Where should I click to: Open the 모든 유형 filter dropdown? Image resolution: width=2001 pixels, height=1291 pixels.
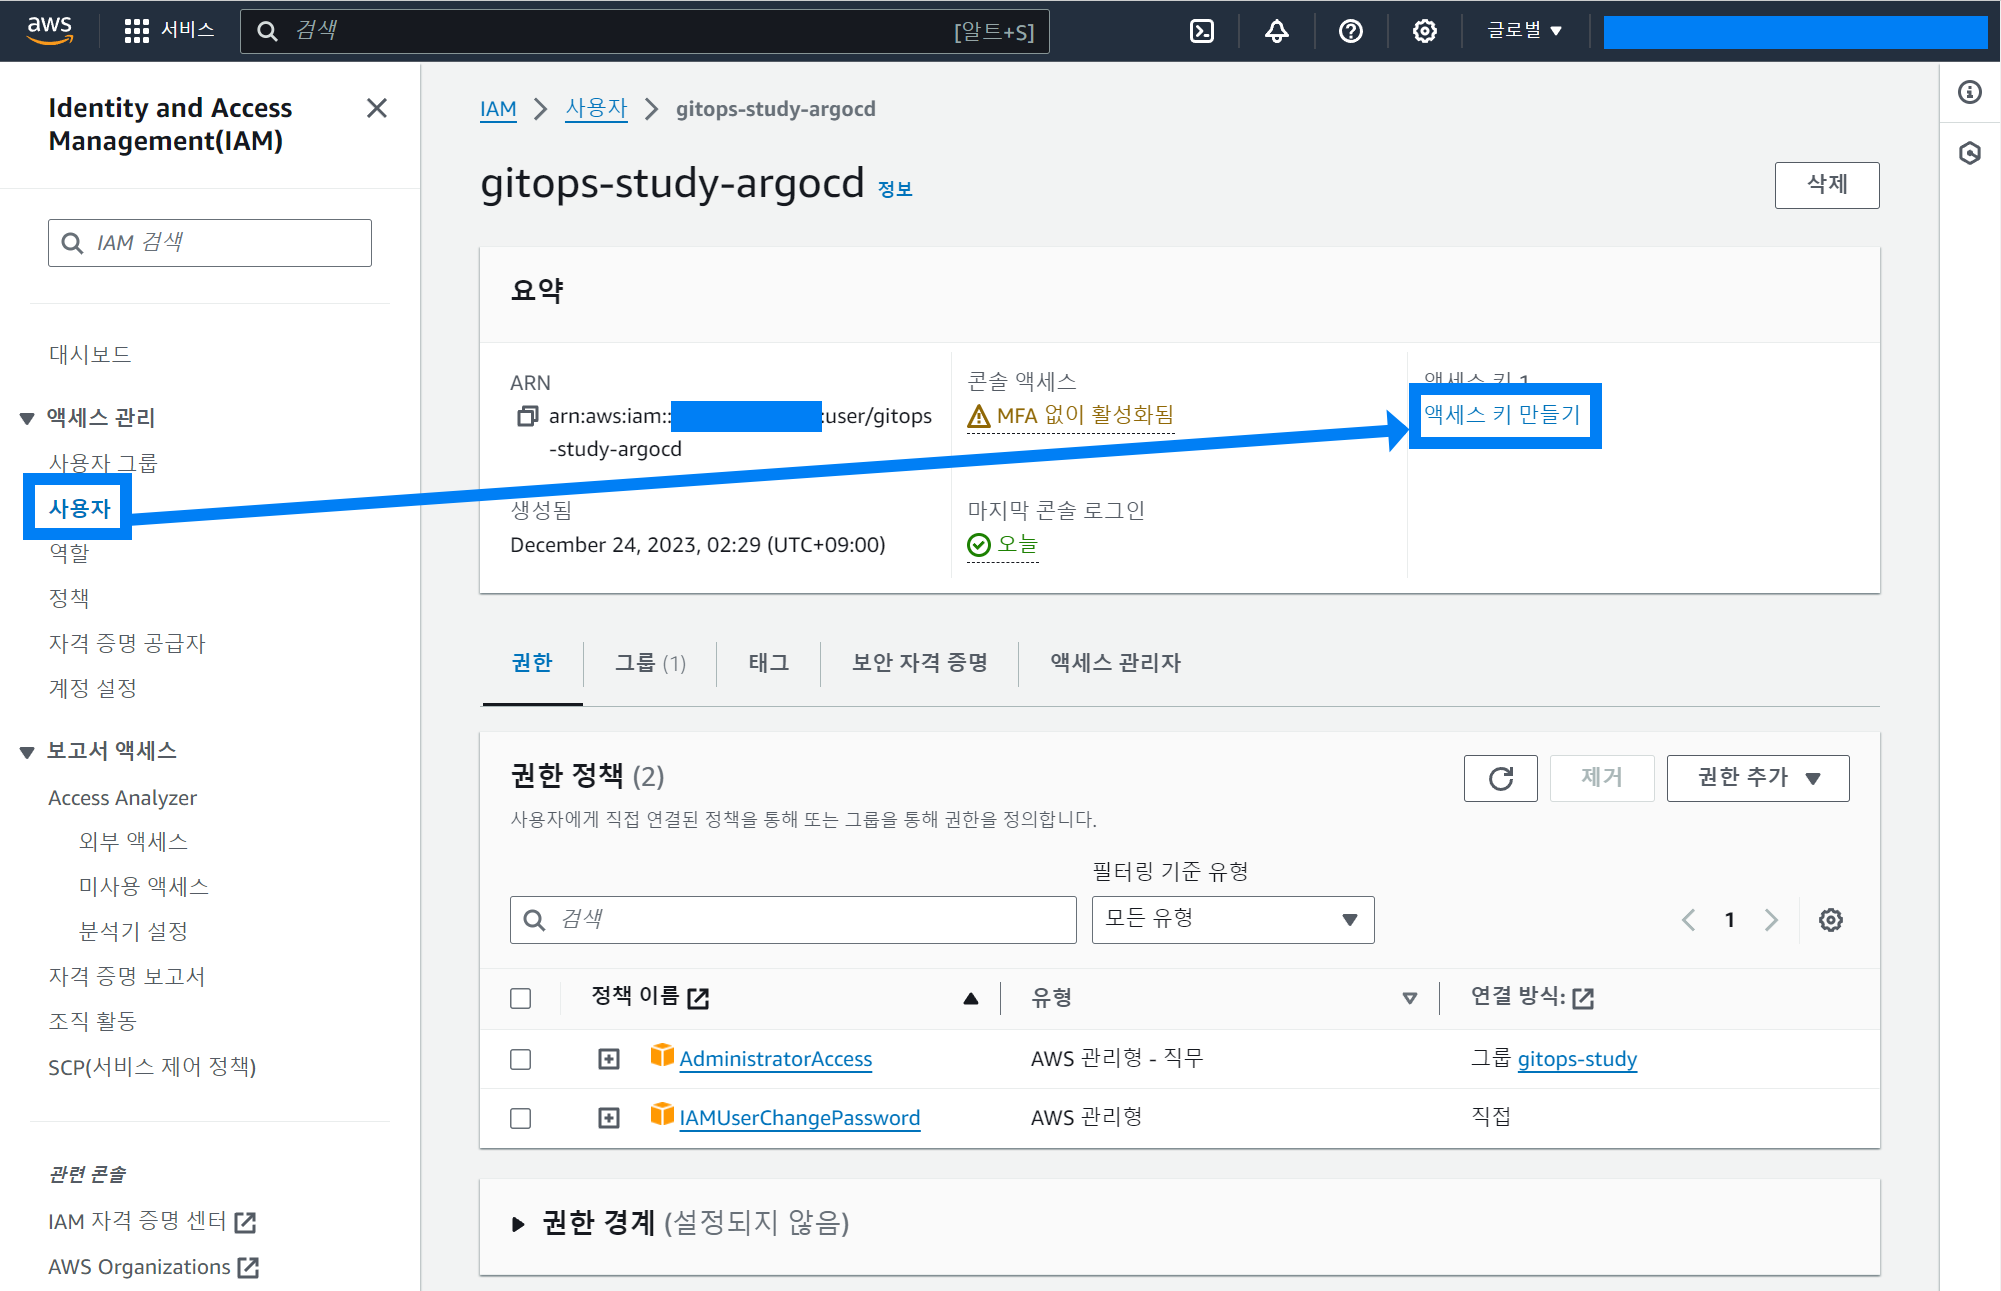(x=1232, y=920)
